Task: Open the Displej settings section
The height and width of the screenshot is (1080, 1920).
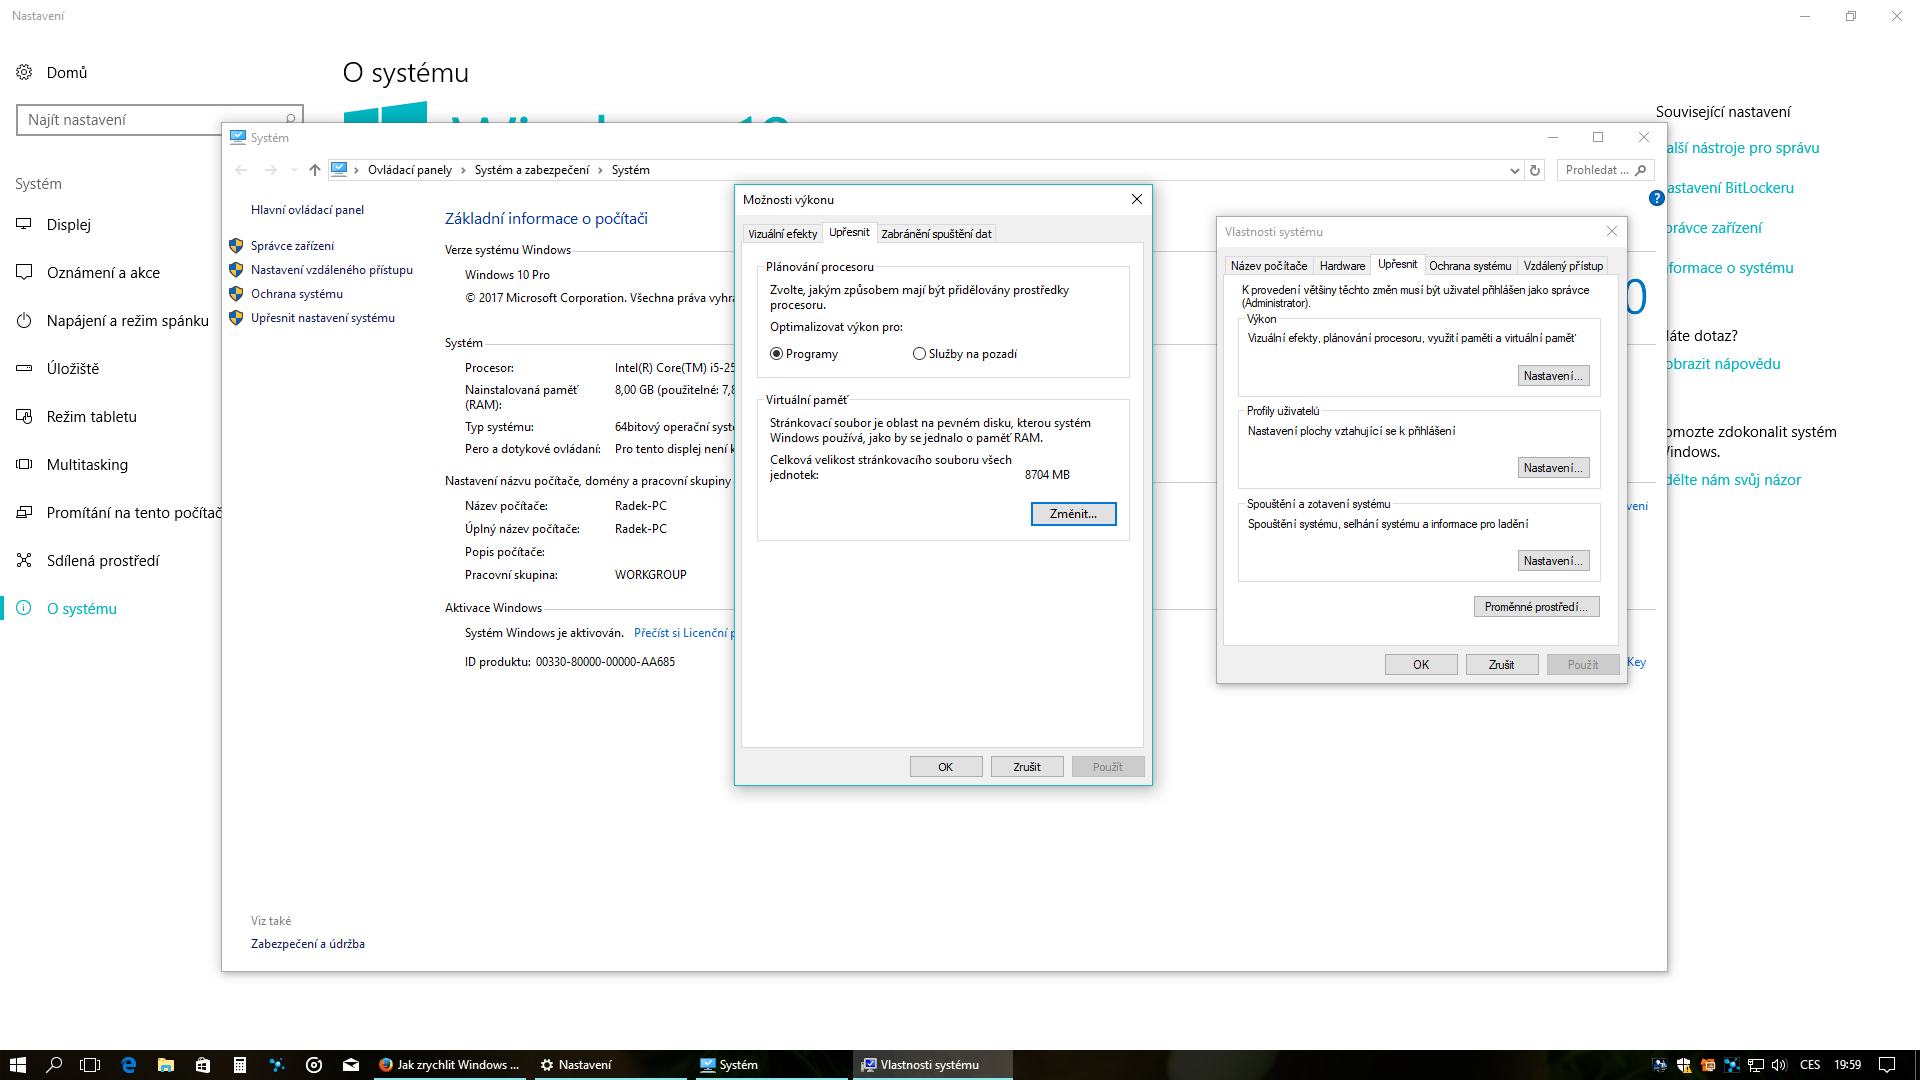Action: pyautogui.click(x=68, y=225)
